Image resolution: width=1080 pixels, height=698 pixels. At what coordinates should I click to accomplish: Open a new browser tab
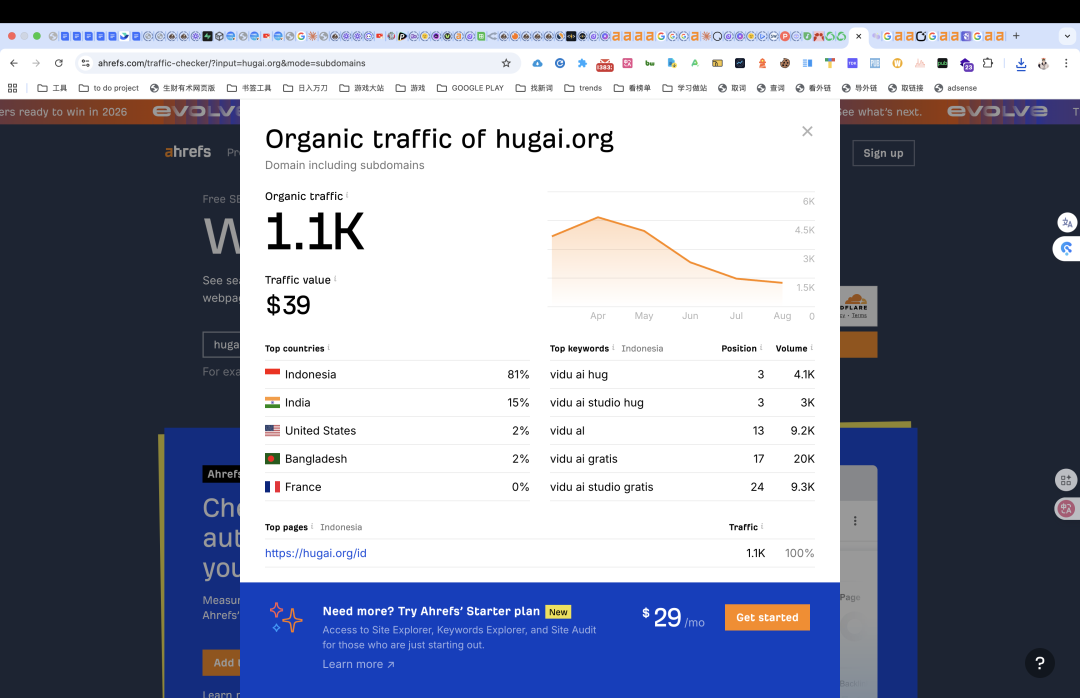(x=1016, y=36)
